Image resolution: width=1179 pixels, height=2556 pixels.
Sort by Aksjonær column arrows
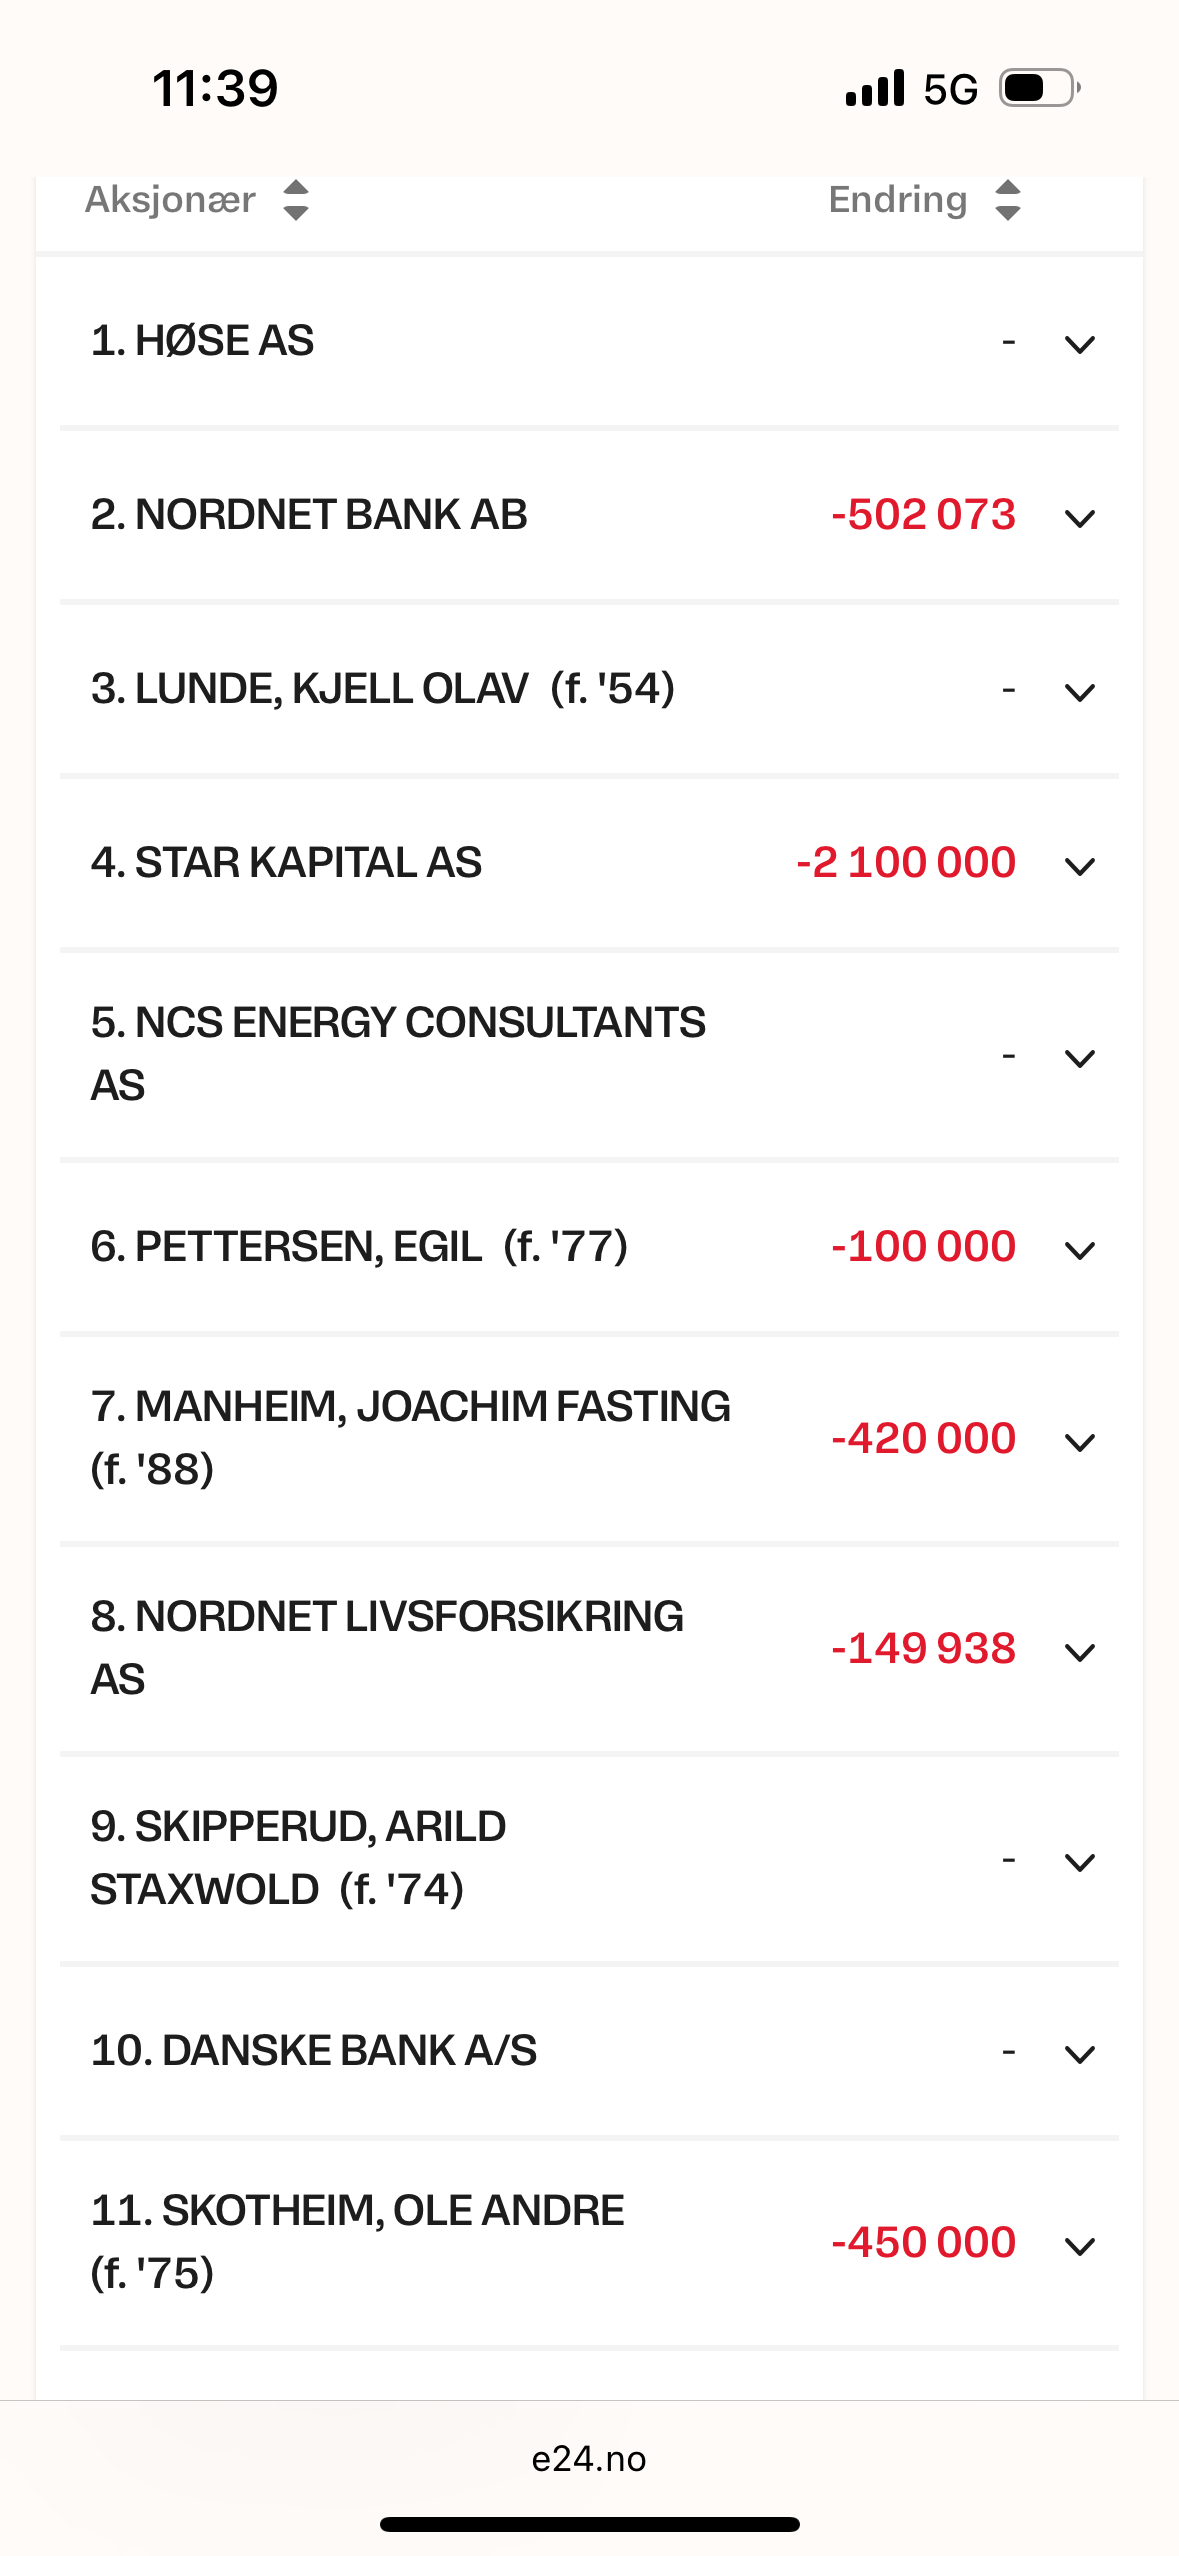click(296, 200)
